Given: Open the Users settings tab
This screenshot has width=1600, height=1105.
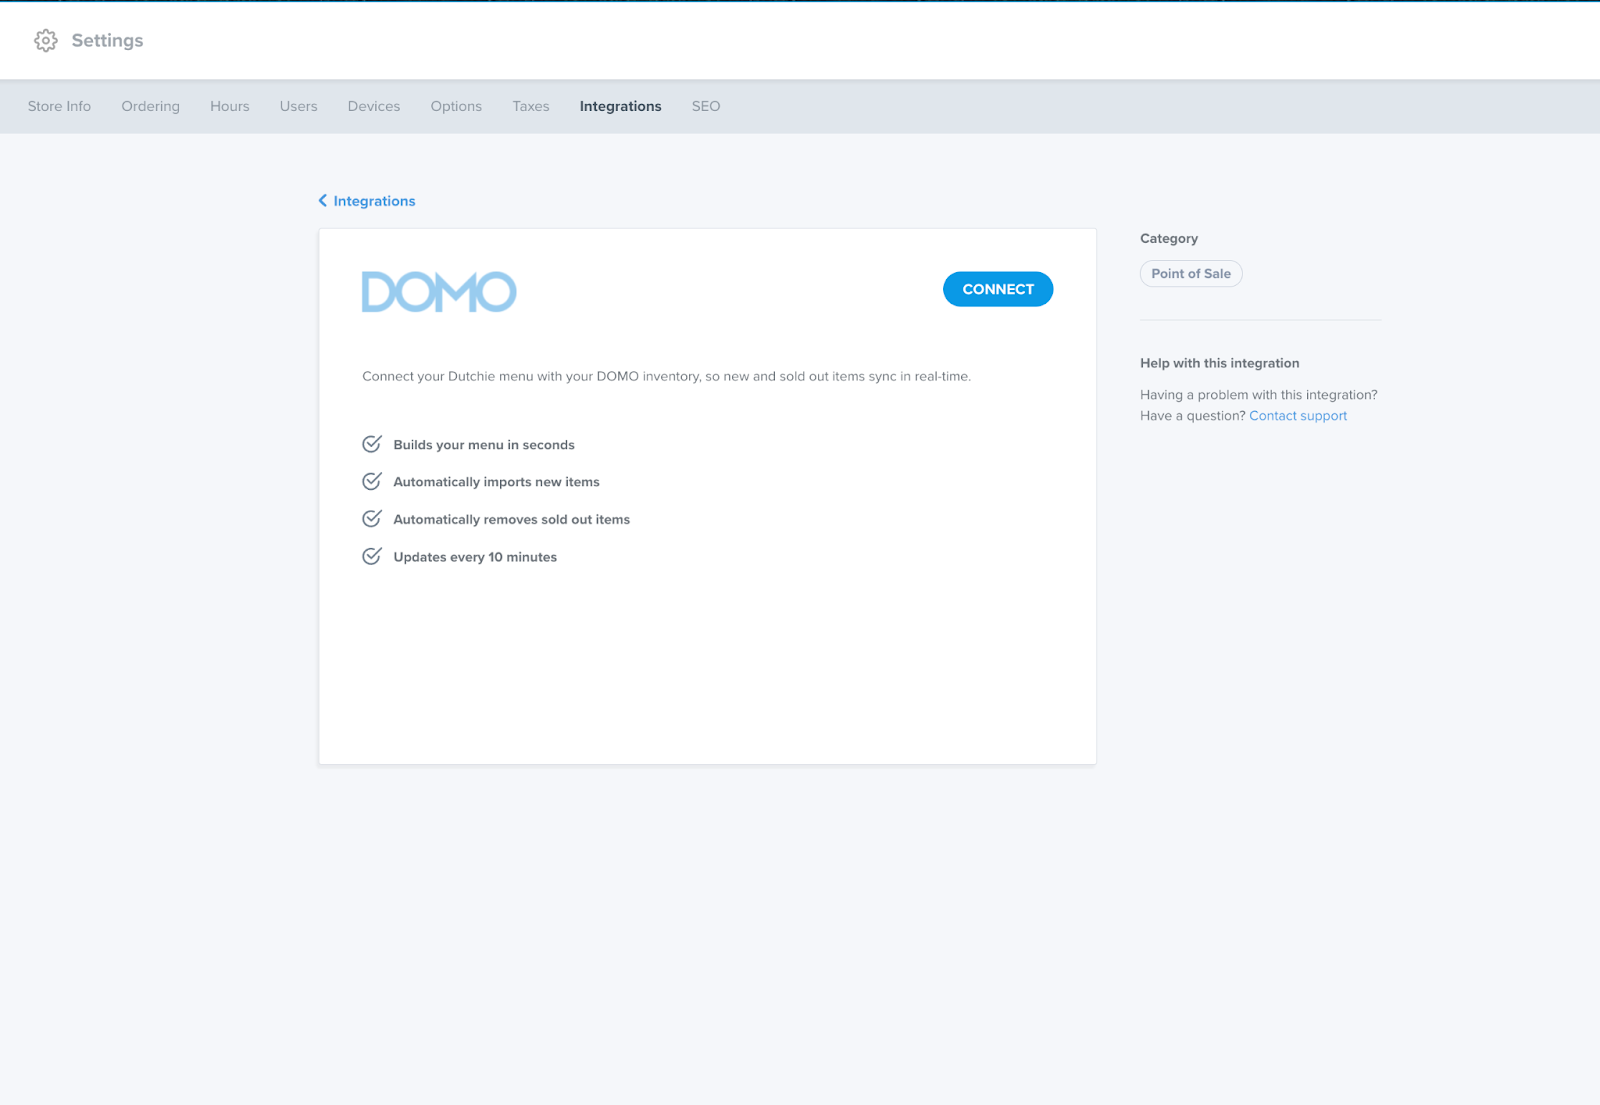Looking at the screenshot, I should click(x=298, y=106).
